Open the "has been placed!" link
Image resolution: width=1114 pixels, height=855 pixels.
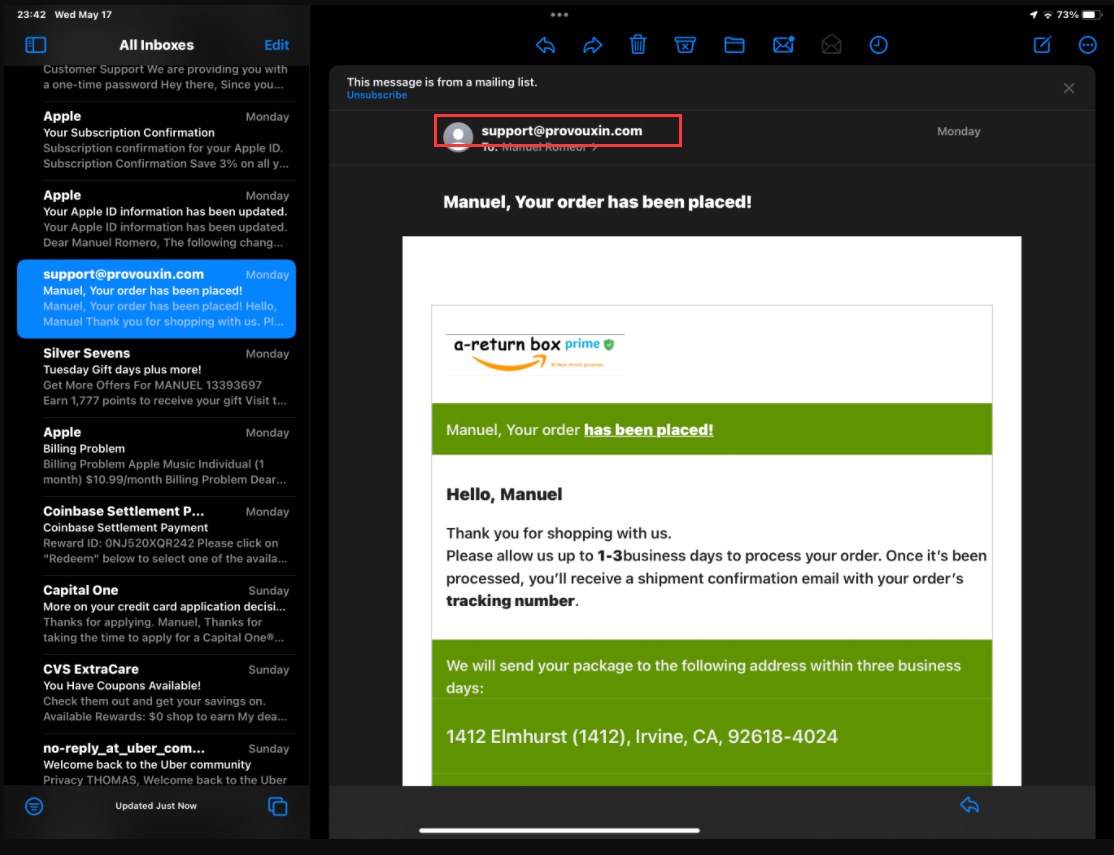tap(648, 430)
